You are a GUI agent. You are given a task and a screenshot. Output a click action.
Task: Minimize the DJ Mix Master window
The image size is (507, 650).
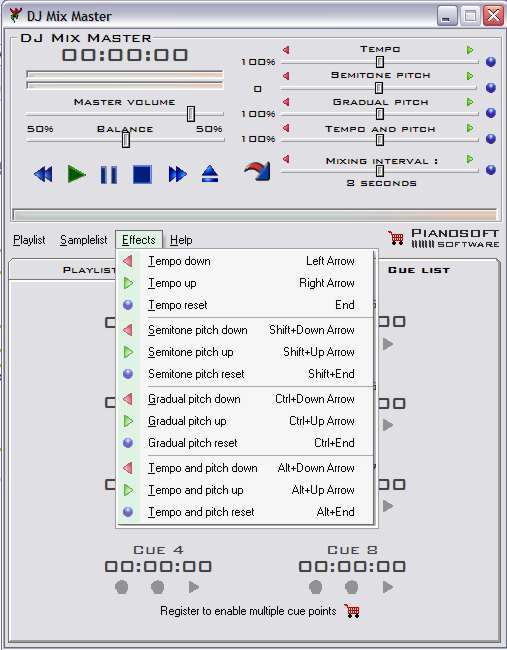click(x=447, y=16)
